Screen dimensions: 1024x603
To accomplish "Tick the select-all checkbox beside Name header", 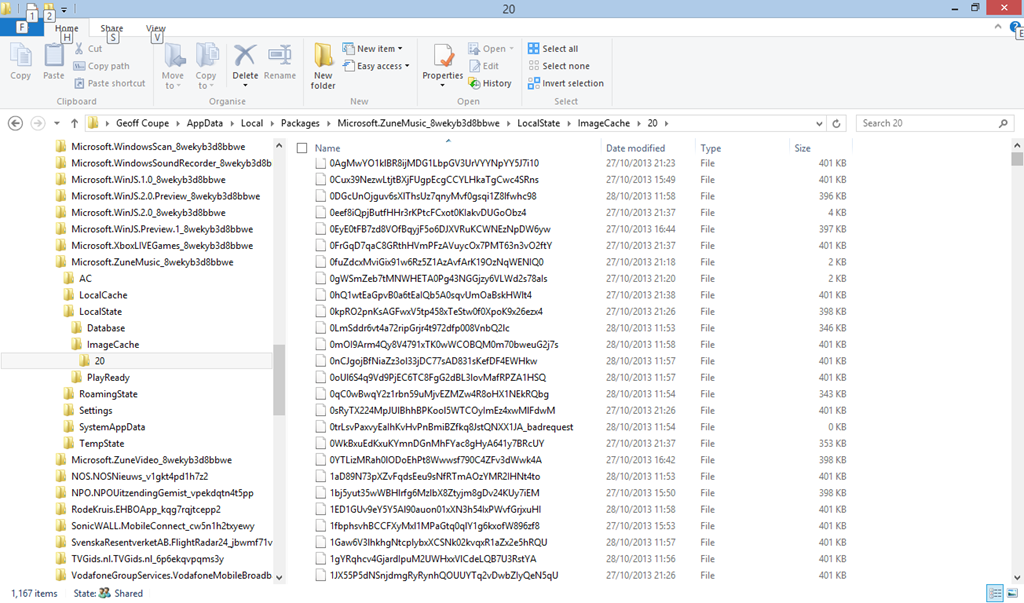I will [x=302, y=148].
